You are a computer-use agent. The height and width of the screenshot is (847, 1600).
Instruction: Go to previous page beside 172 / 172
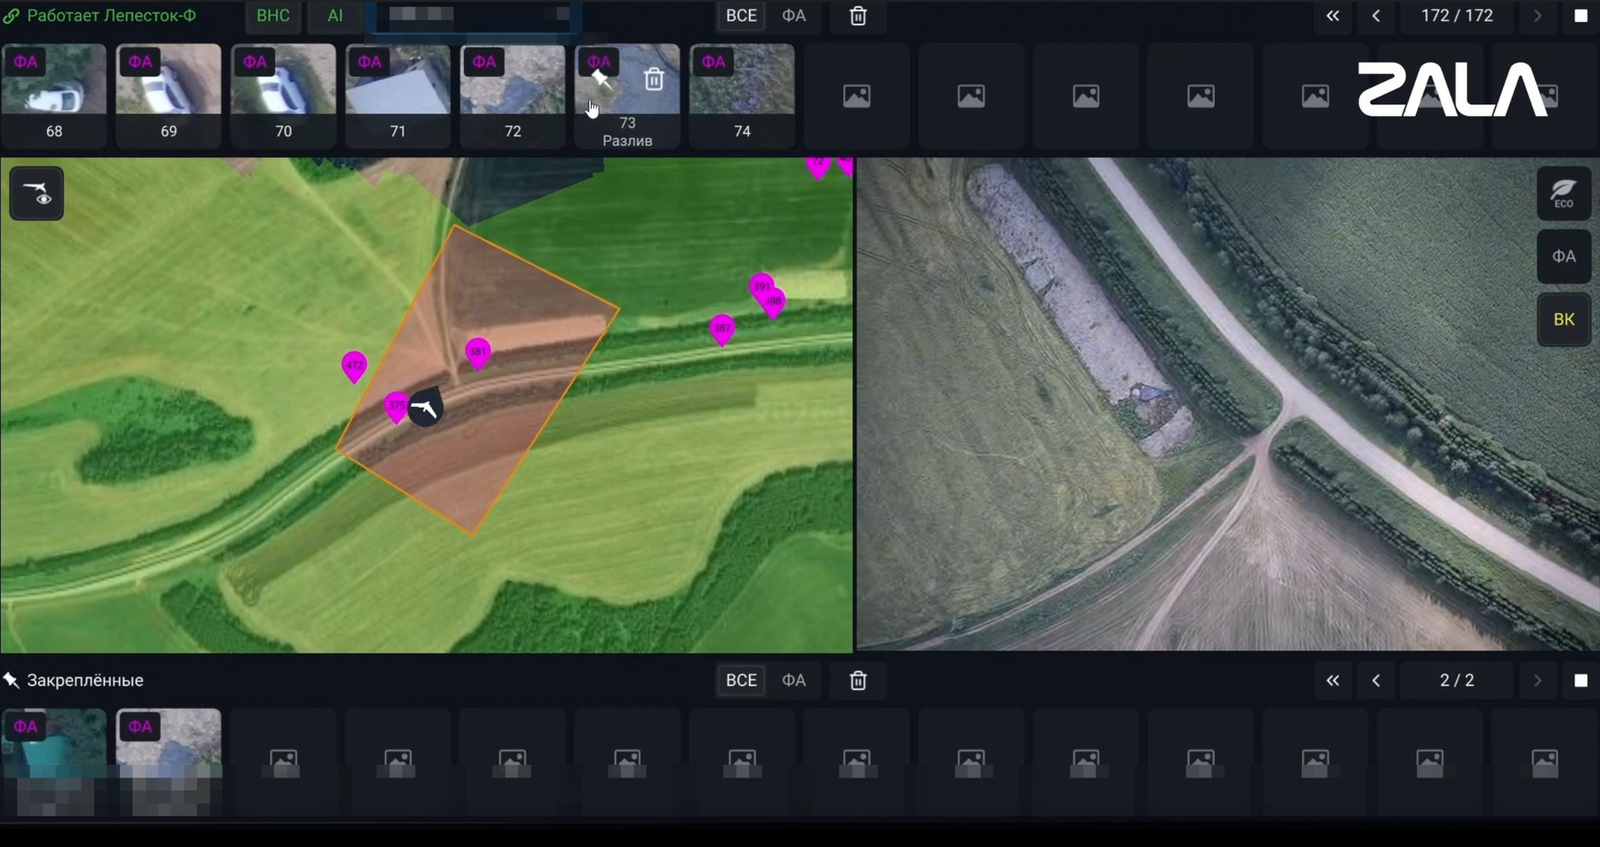tap(1376, 16)
